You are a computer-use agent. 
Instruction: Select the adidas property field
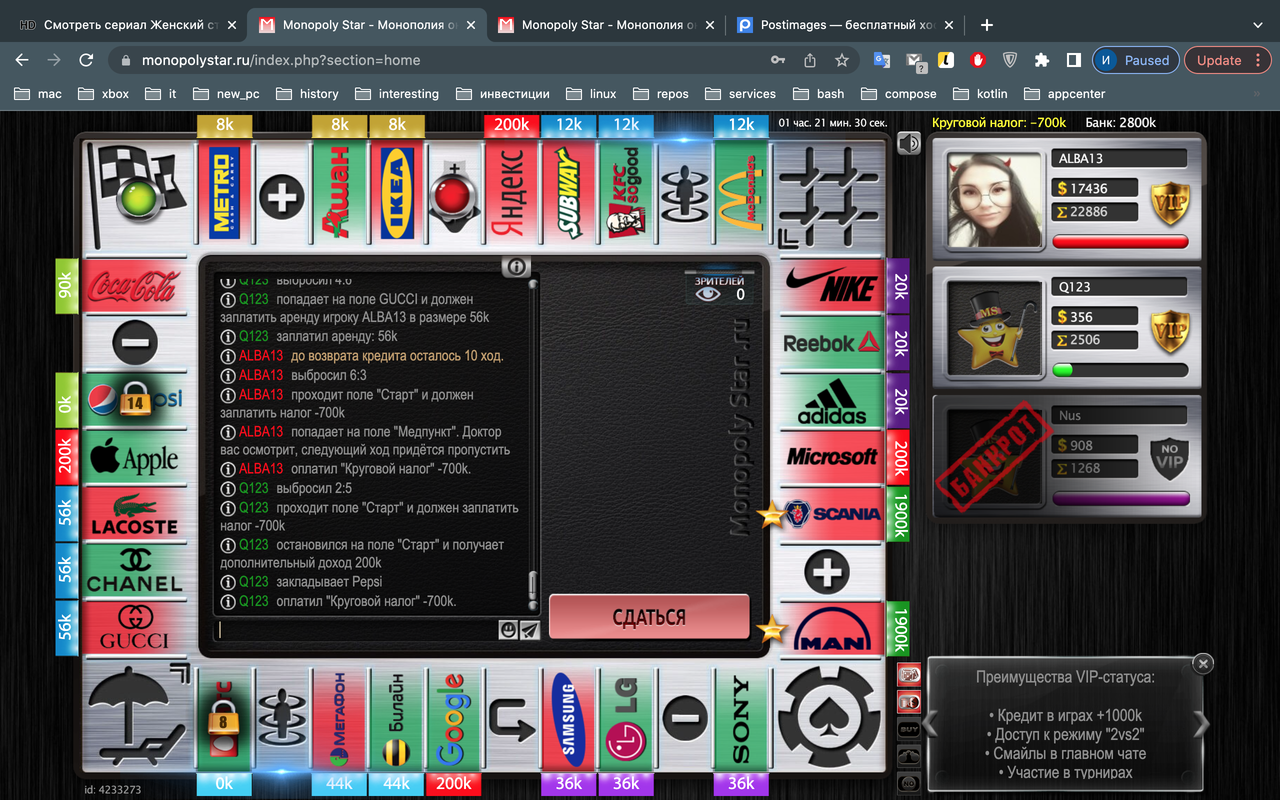(832, 400)
